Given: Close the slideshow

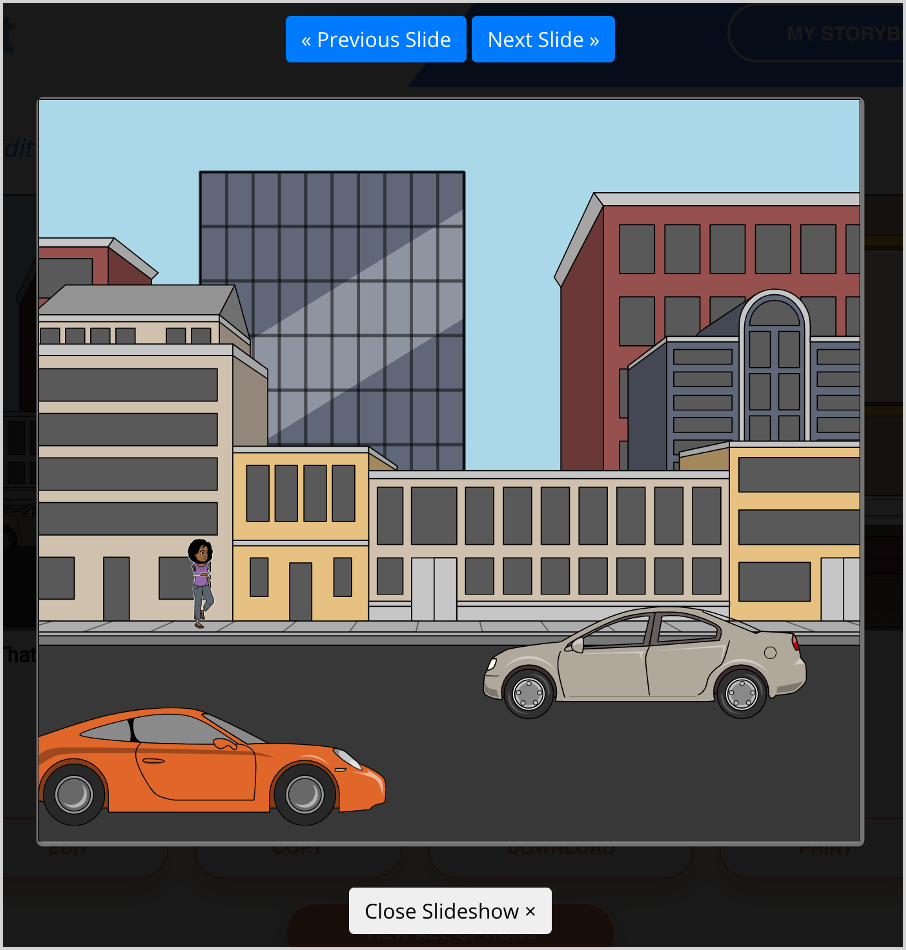Looking at the screenshot, I should [x=450, y=911].
